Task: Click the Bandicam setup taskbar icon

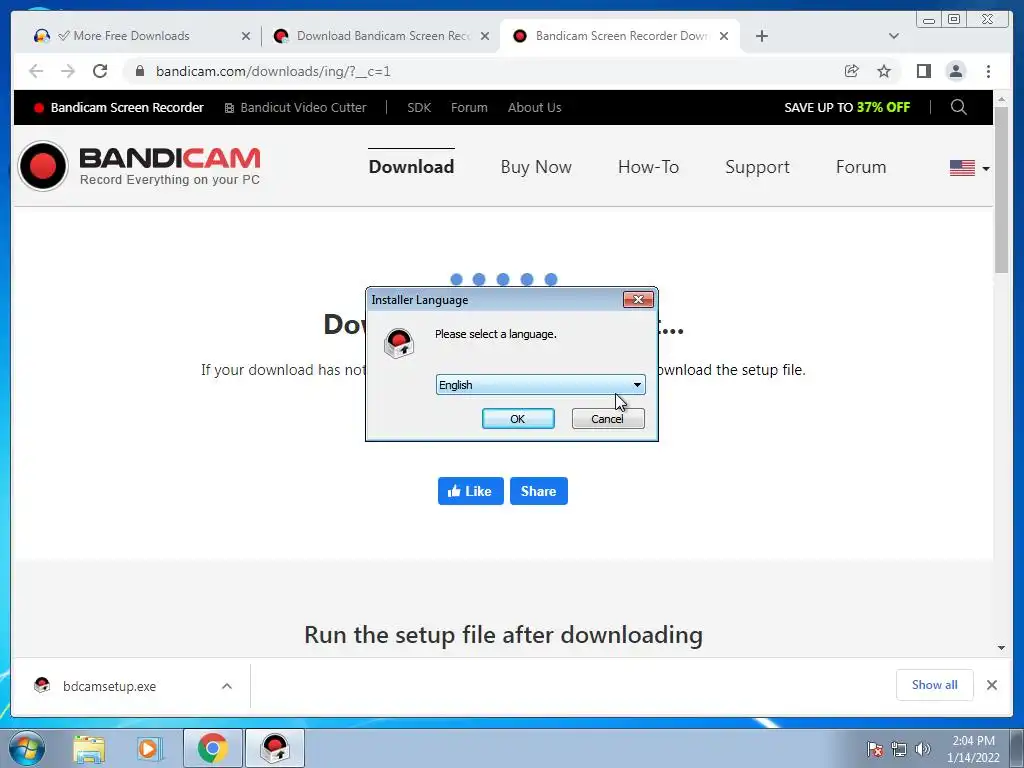Action: pyautogui.click(x=274, y=748)
